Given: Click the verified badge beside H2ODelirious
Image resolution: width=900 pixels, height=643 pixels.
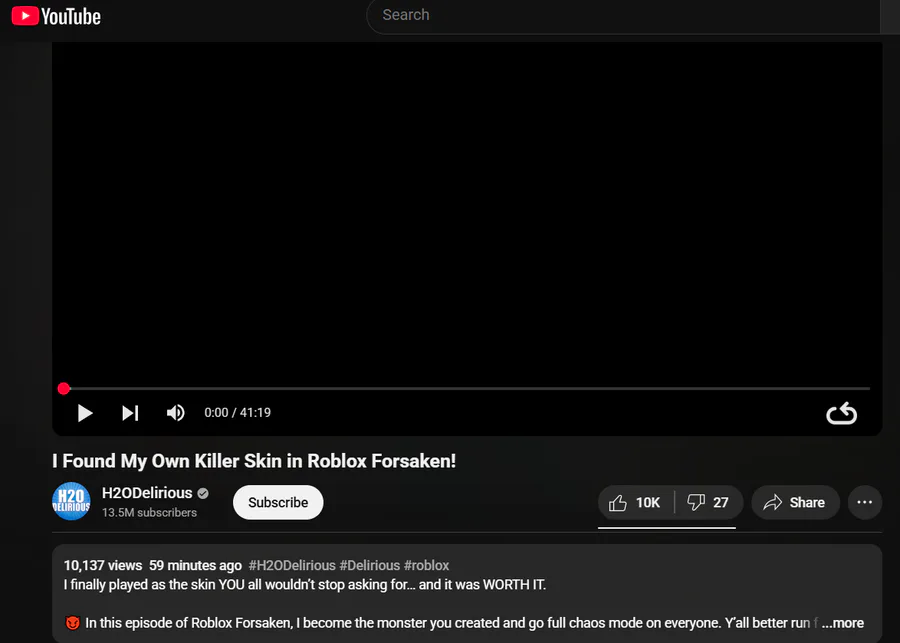Looking at the screenshot, I should click(203, 493).
